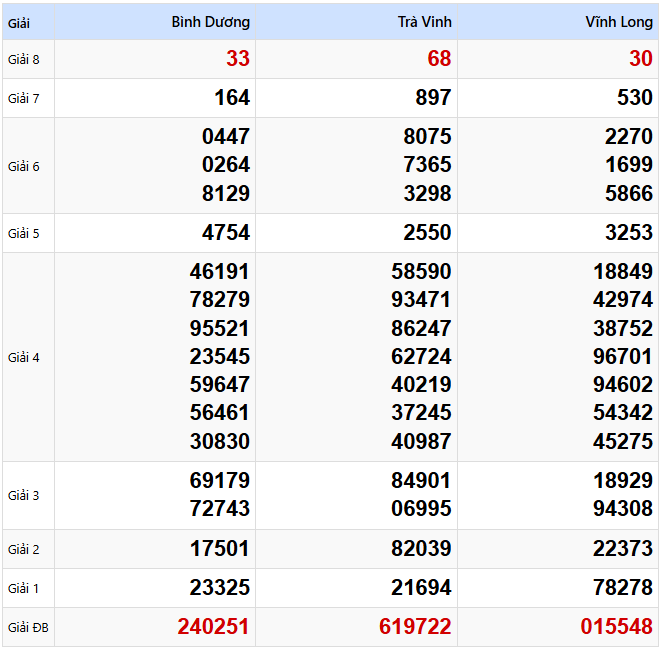The image size is (661, 650).
Task: Select Vĩnh Long Giải 8 number 30
Action: (x=640, y=59)
